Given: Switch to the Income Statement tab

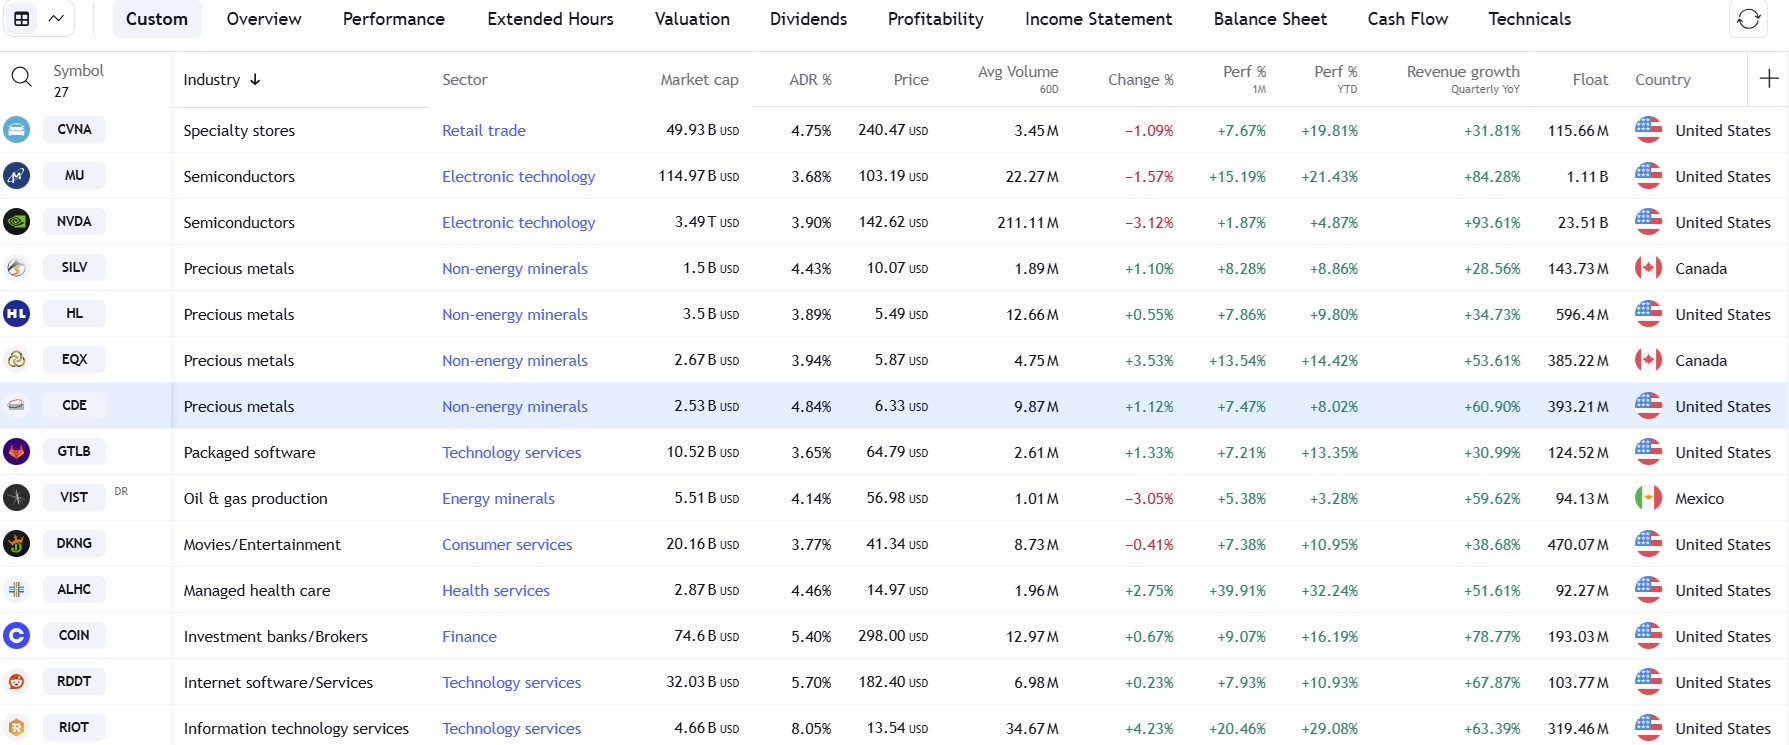Looking at the screenshot, I should (x=1098, y=19).
